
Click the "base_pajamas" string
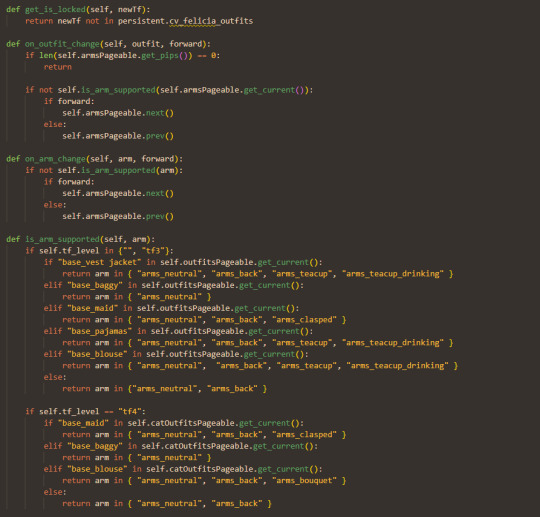point(100,331)
